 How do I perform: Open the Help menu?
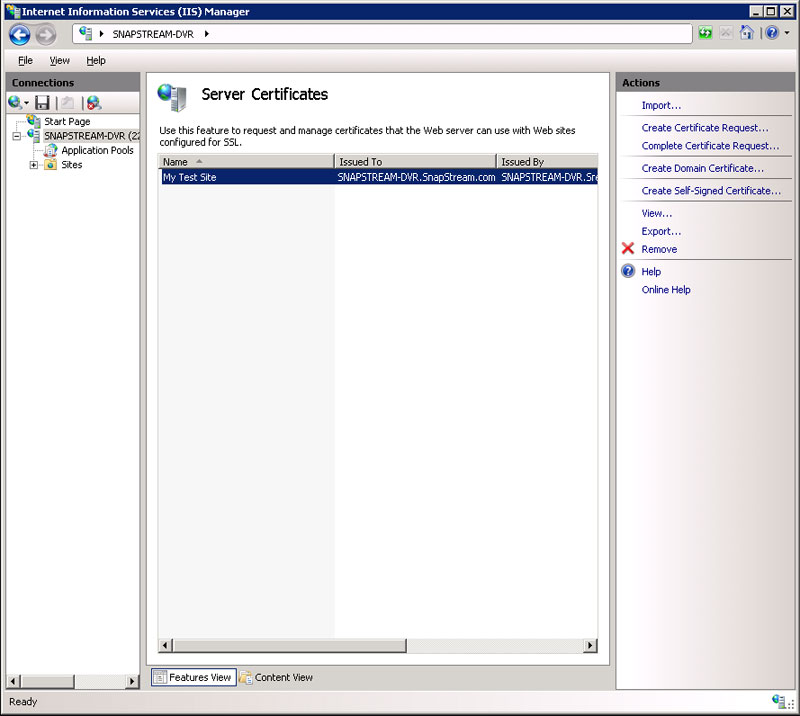pyautogui.click(x=95, y=61)
